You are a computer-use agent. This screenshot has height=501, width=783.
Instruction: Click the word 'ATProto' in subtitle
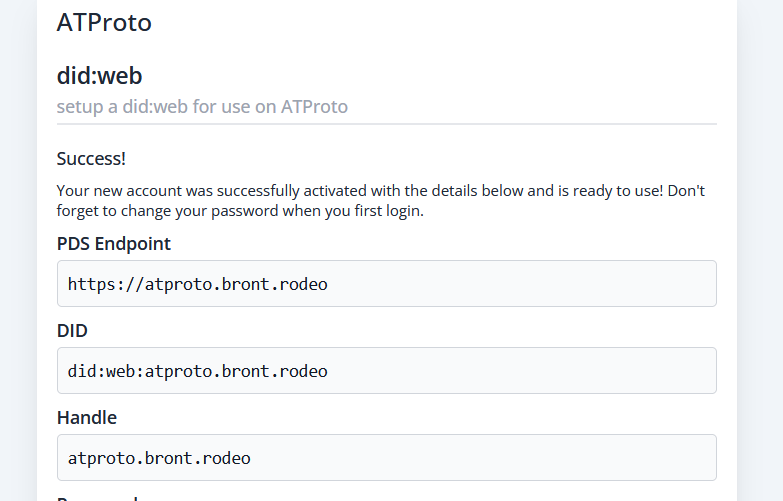(x=314, y=106)
